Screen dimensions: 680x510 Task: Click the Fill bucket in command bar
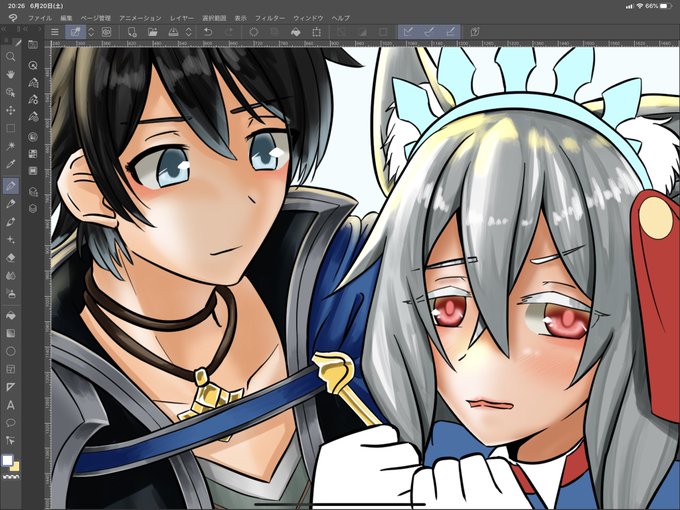coord(295,32)
